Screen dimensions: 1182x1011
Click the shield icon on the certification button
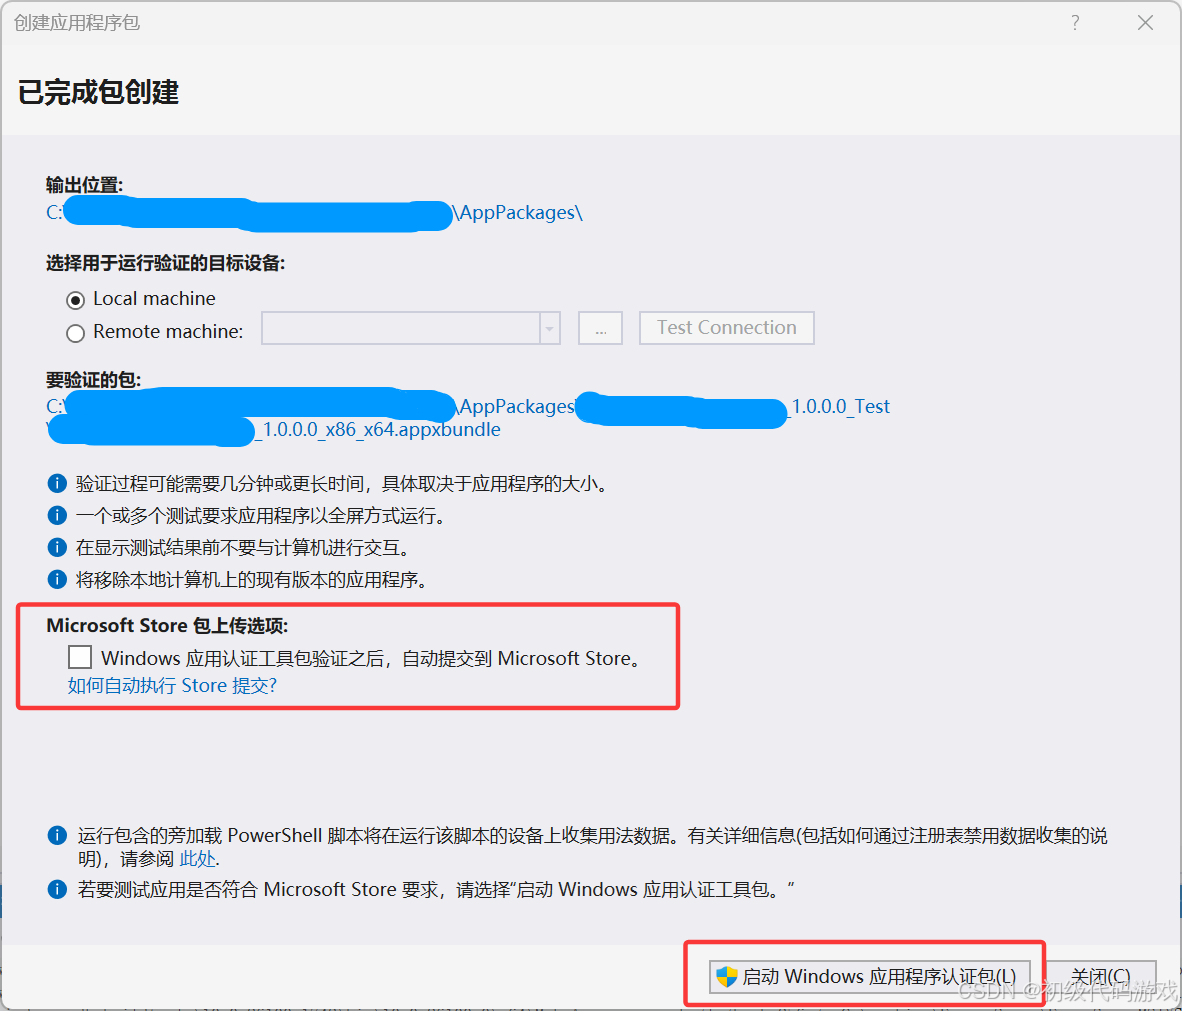[727, 977]
